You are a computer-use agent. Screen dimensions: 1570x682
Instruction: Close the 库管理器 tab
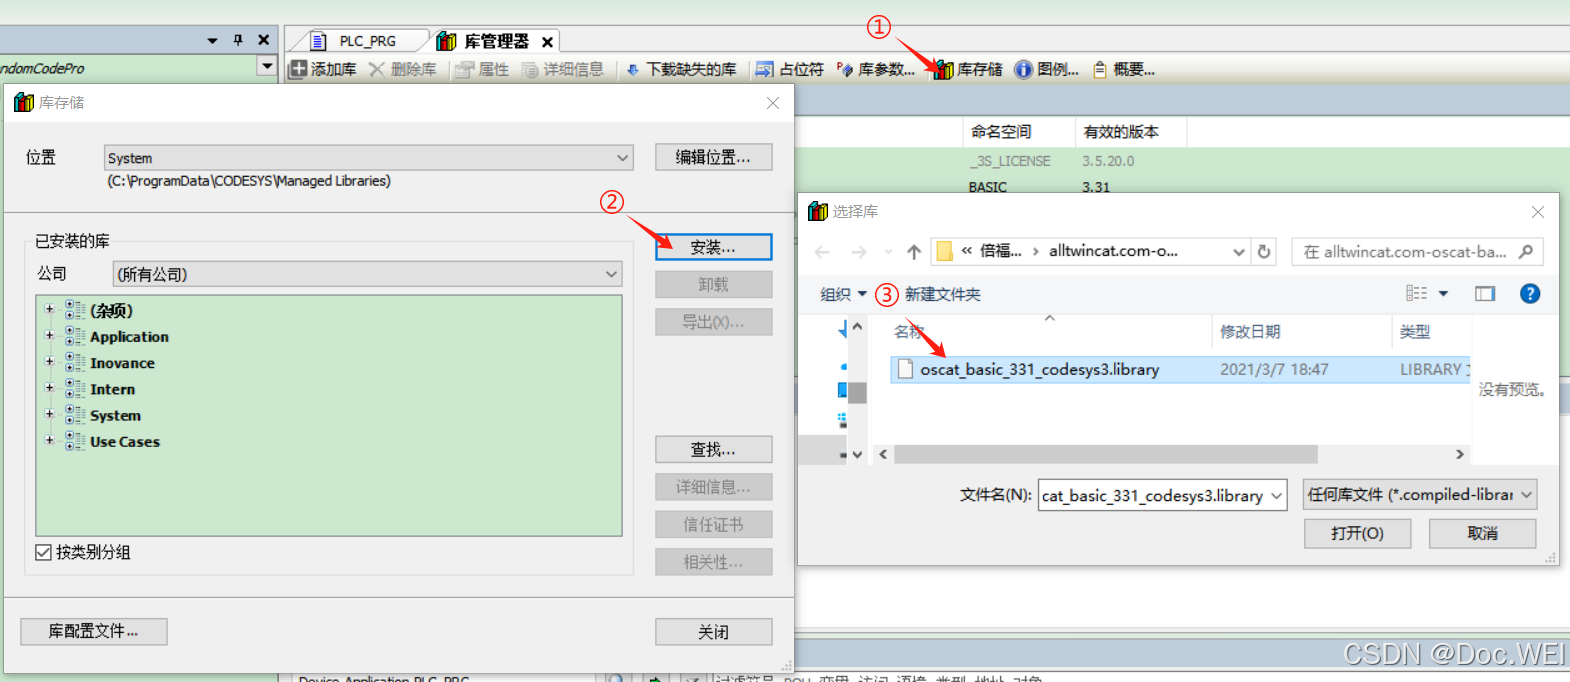pyautogui.click(x=547, y=42)
